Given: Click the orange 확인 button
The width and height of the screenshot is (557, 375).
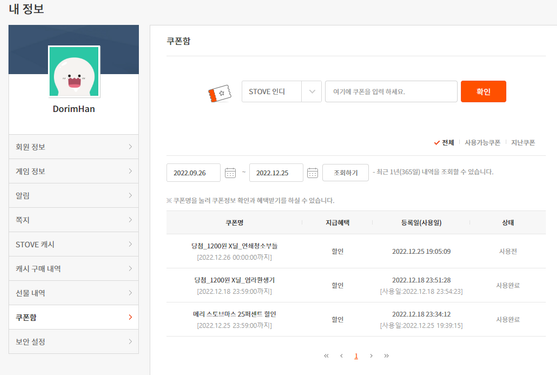Looking at the screenshot, I should click(483, 92).
